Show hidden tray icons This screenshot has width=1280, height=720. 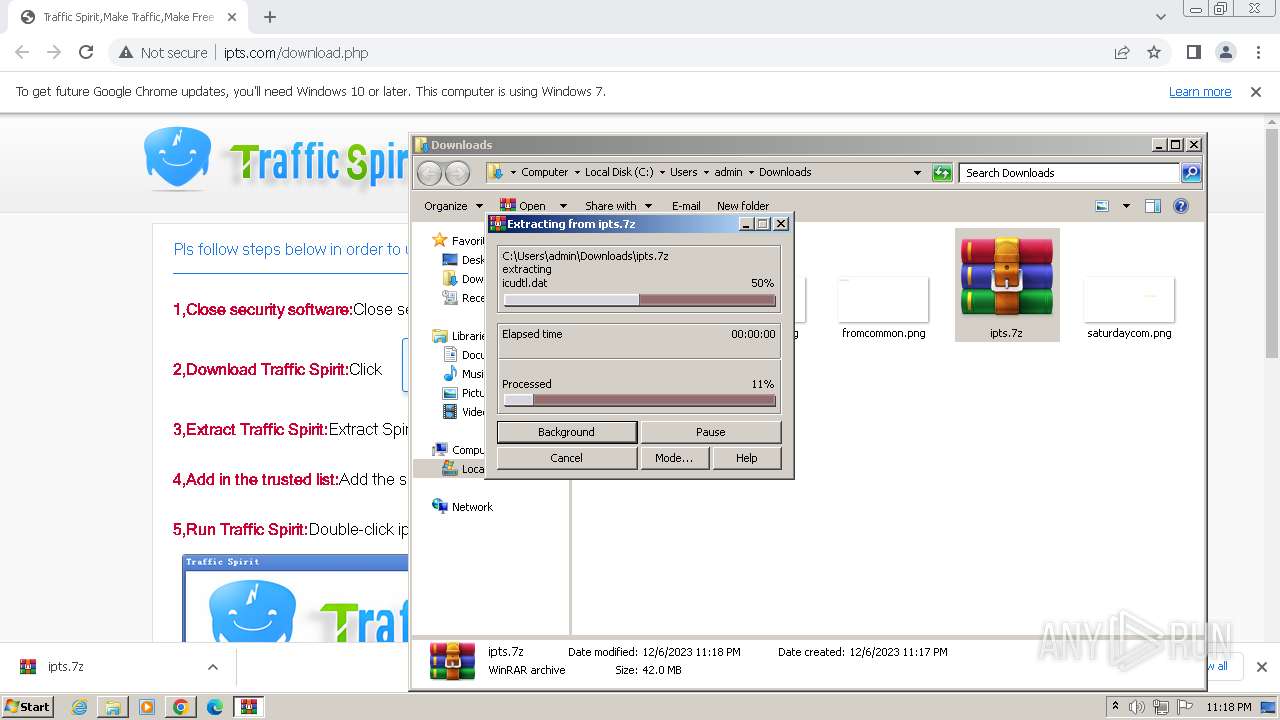pyautogui.click(x=1116, y=707)
